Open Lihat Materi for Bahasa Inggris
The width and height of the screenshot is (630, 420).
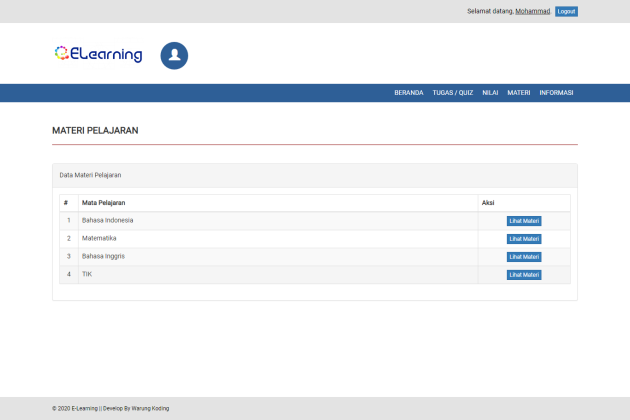524,257
